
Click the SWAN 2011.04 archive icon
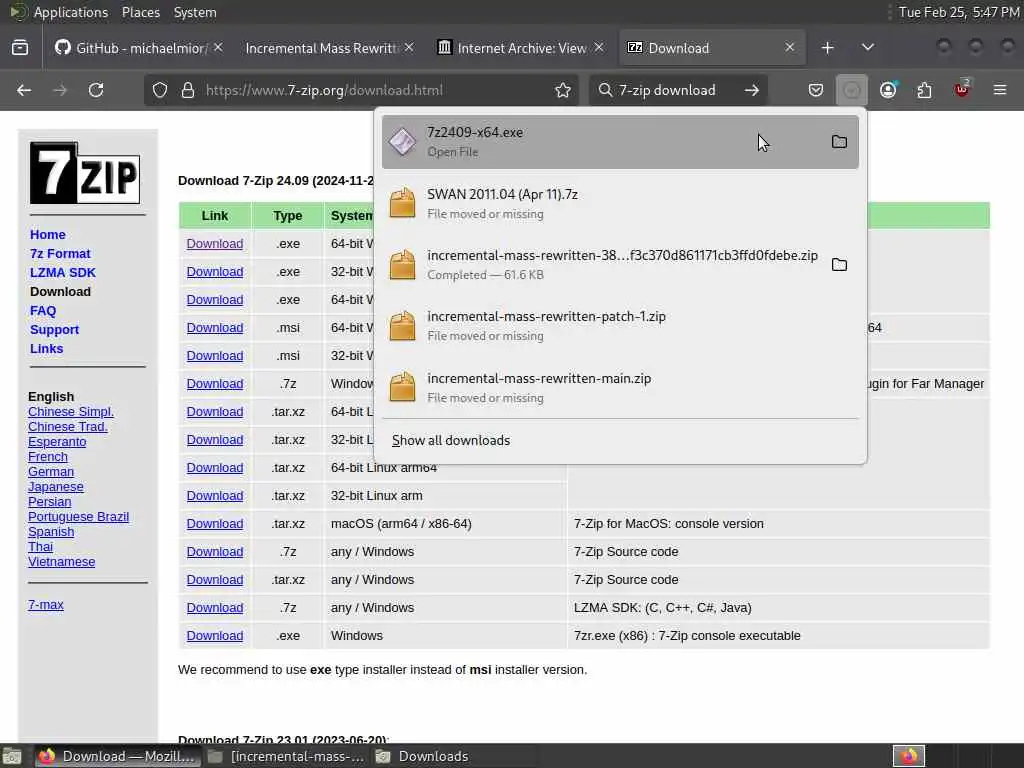point(402,202)
